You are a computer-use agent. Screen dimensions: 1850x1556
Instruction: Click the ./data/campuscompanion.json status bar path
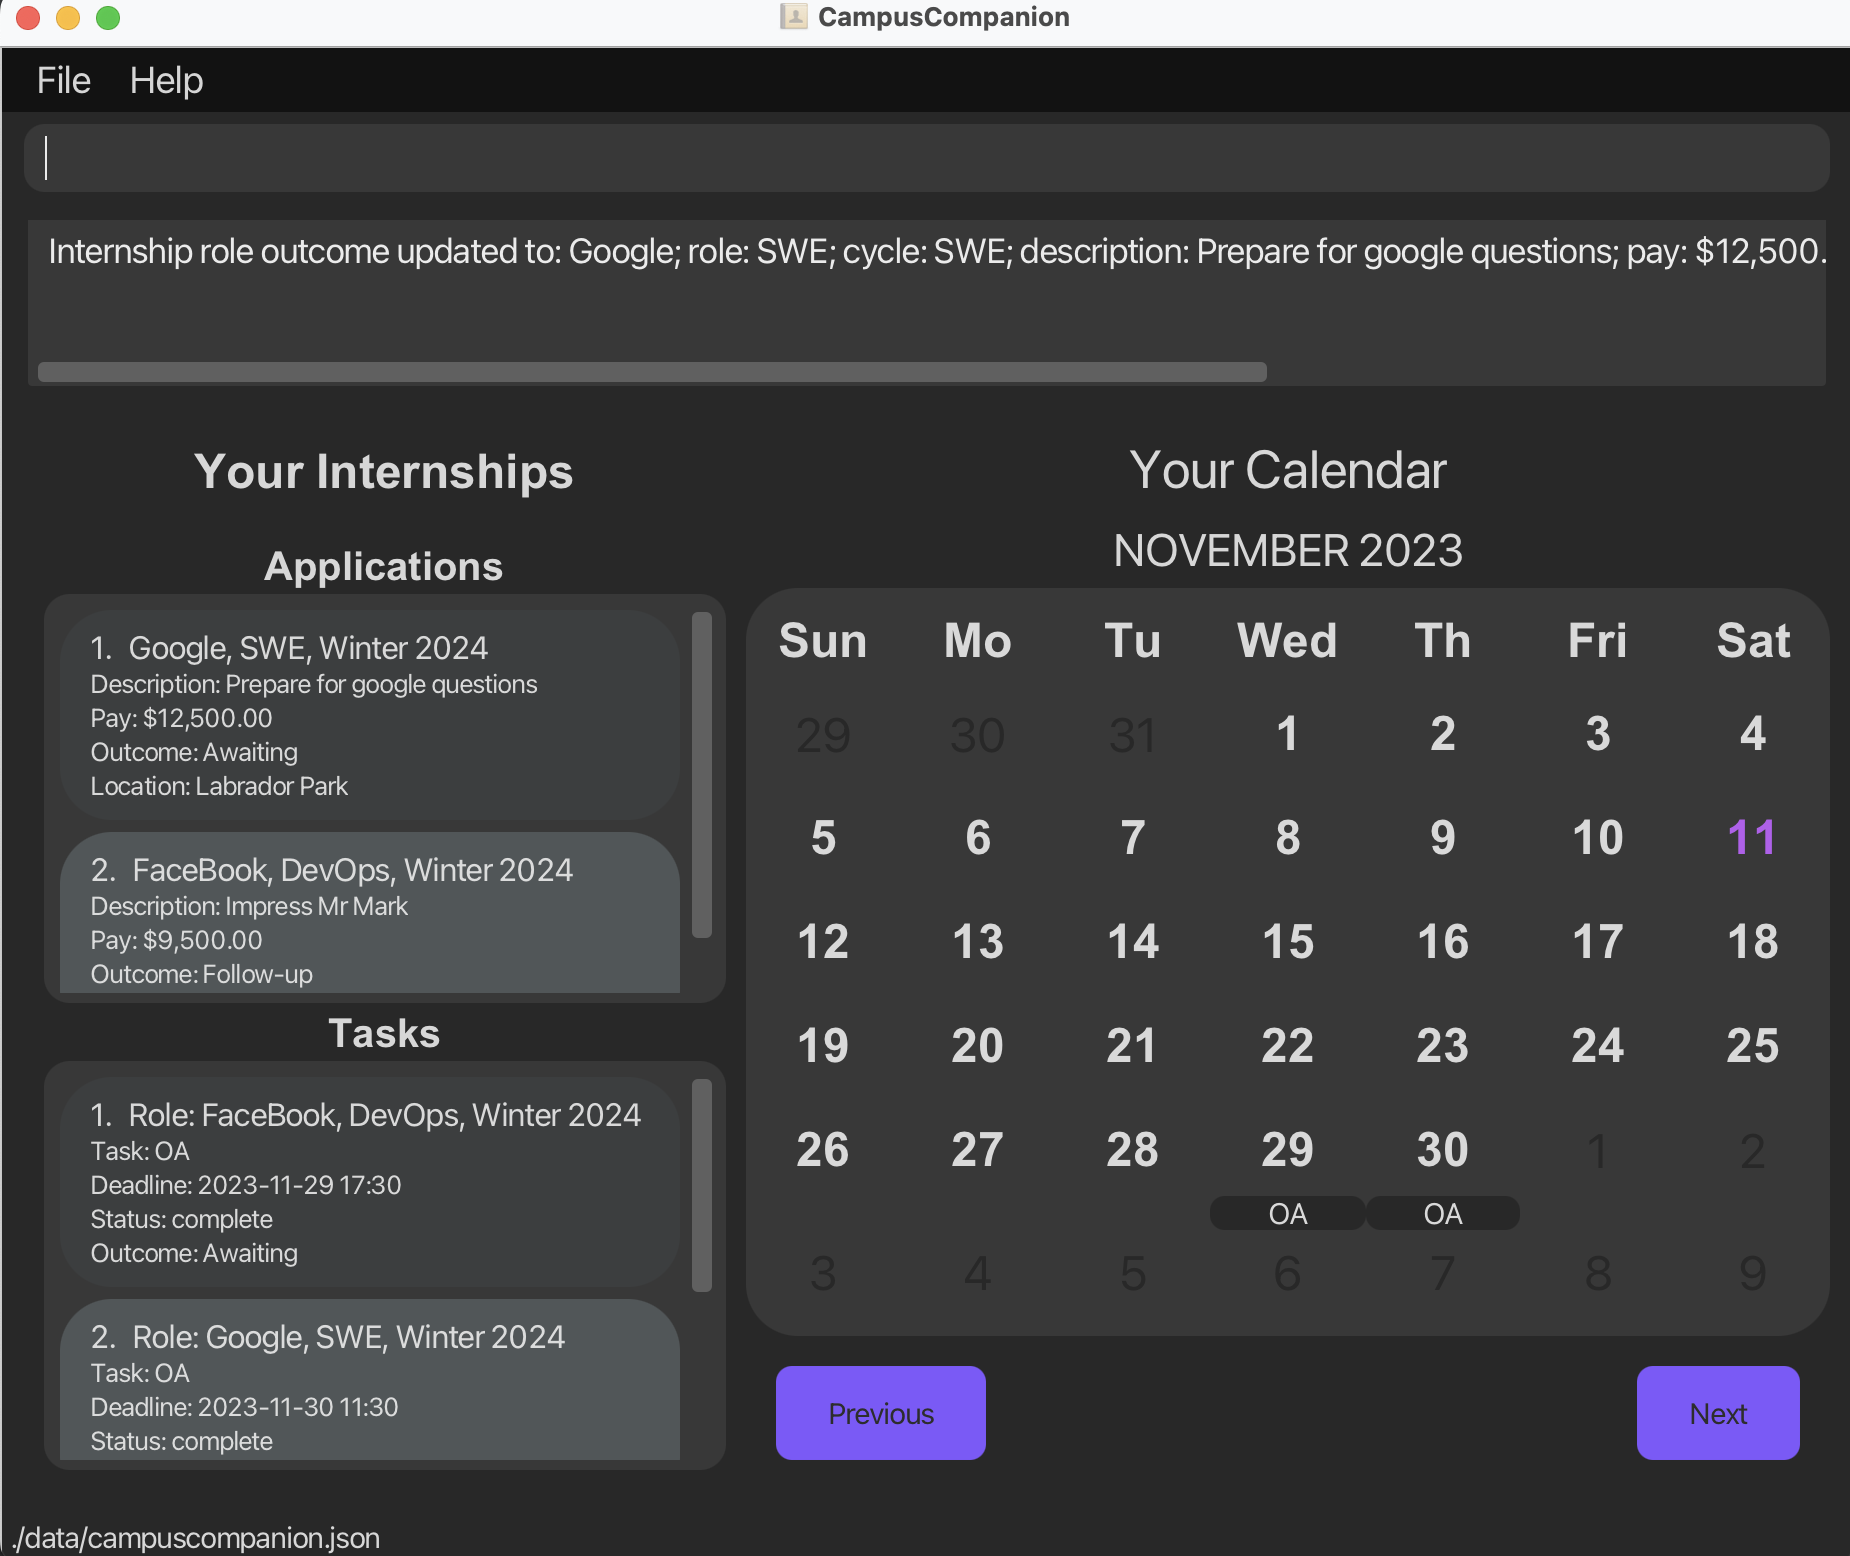(196, 1538)
